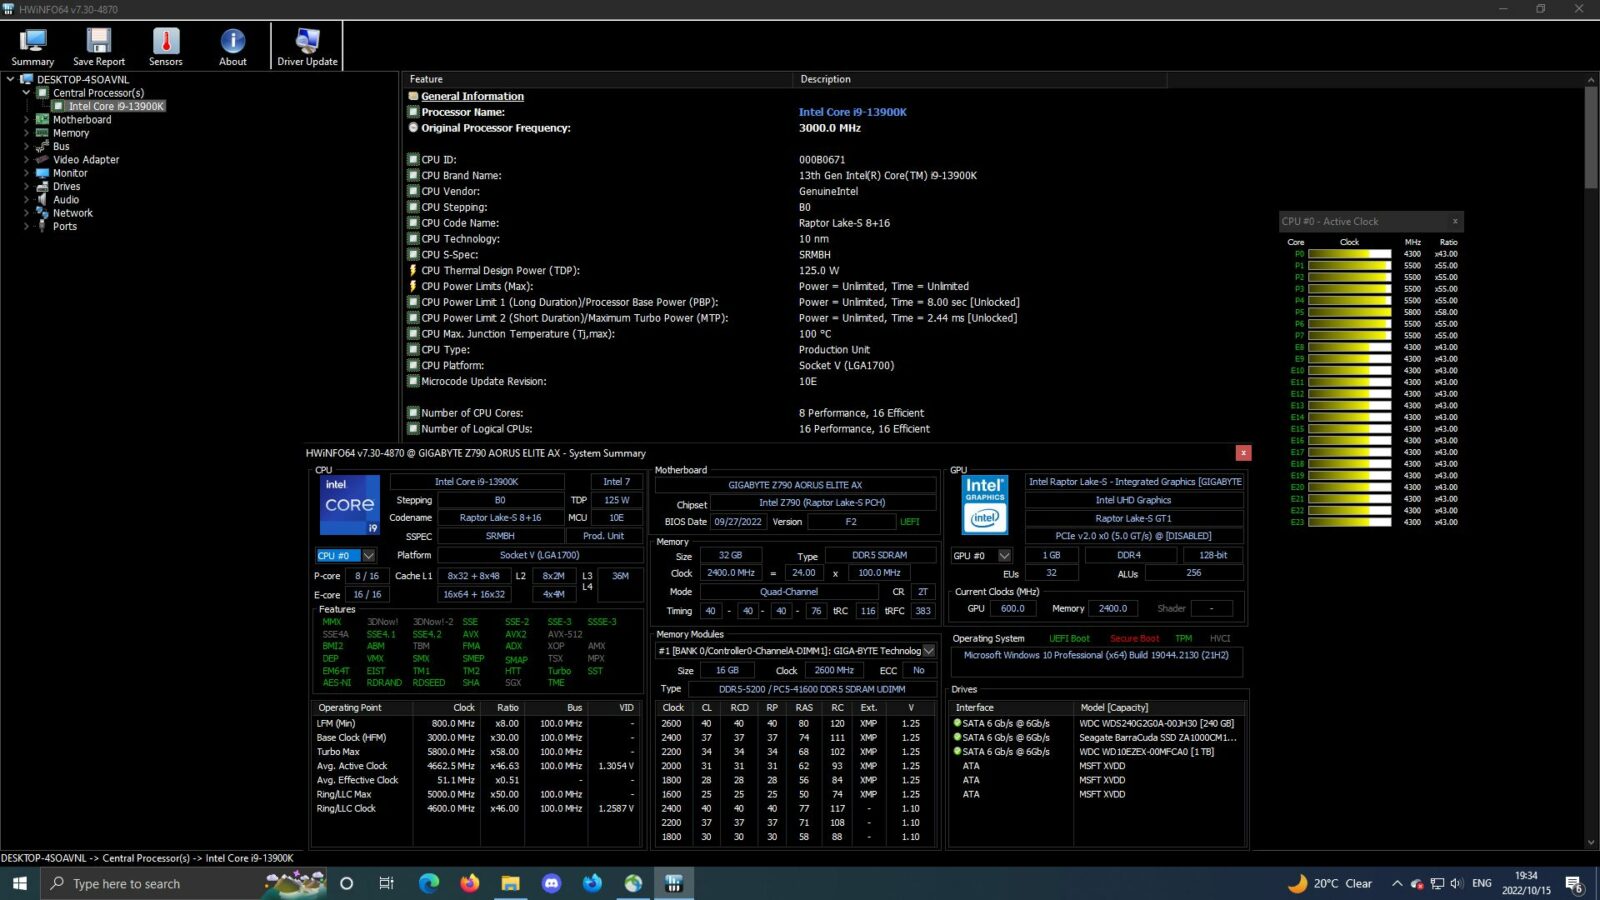Select the Network tree item
This screenshot has width=1600, height=900.
73,213
